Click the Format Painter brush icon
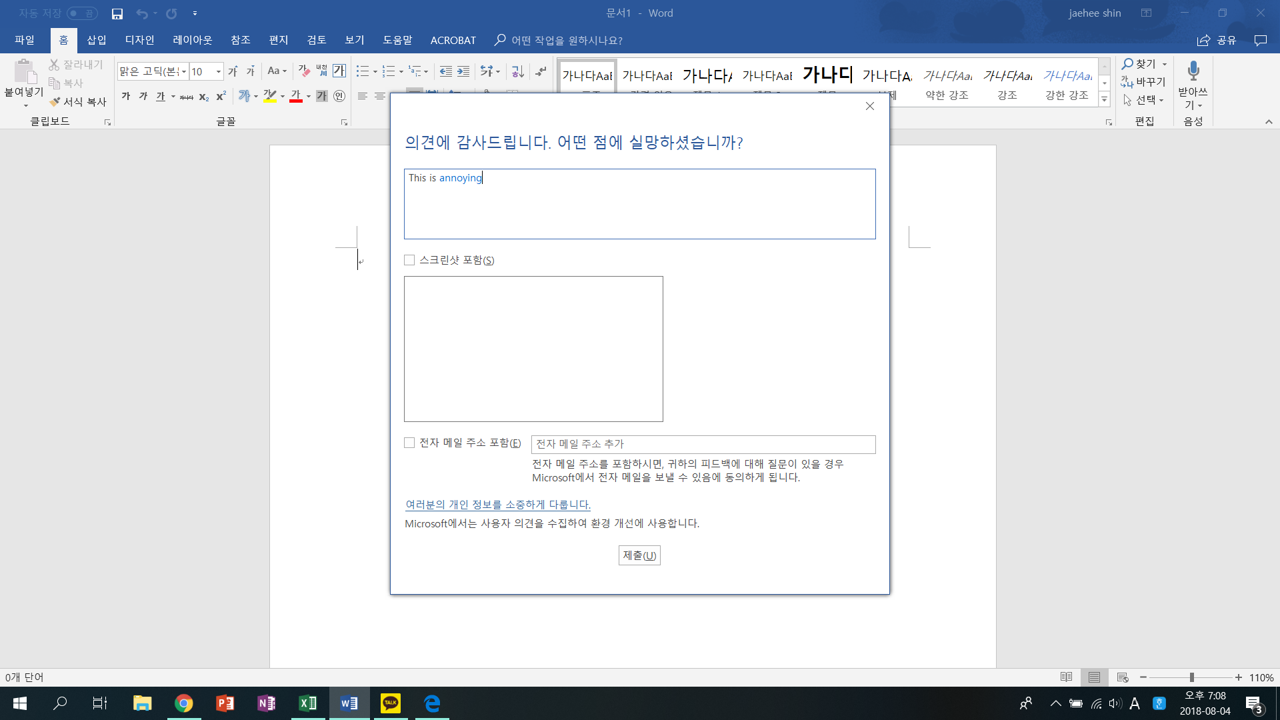The width and height of the screenshot is (1280, 720). (55, 102)
